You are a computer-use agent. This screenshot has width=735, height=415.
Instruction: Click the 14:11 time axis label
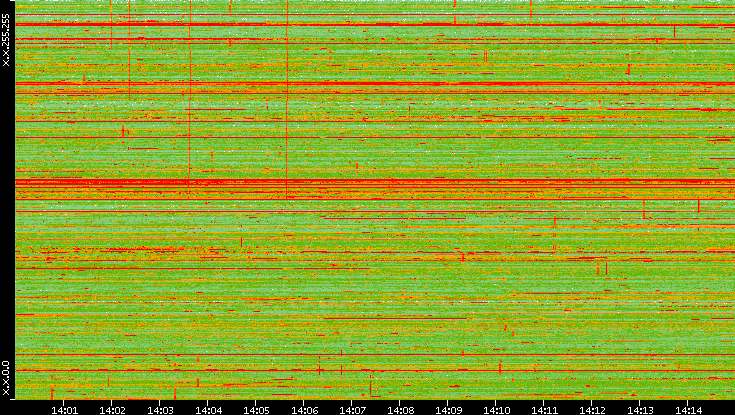(x=544, y=410)
